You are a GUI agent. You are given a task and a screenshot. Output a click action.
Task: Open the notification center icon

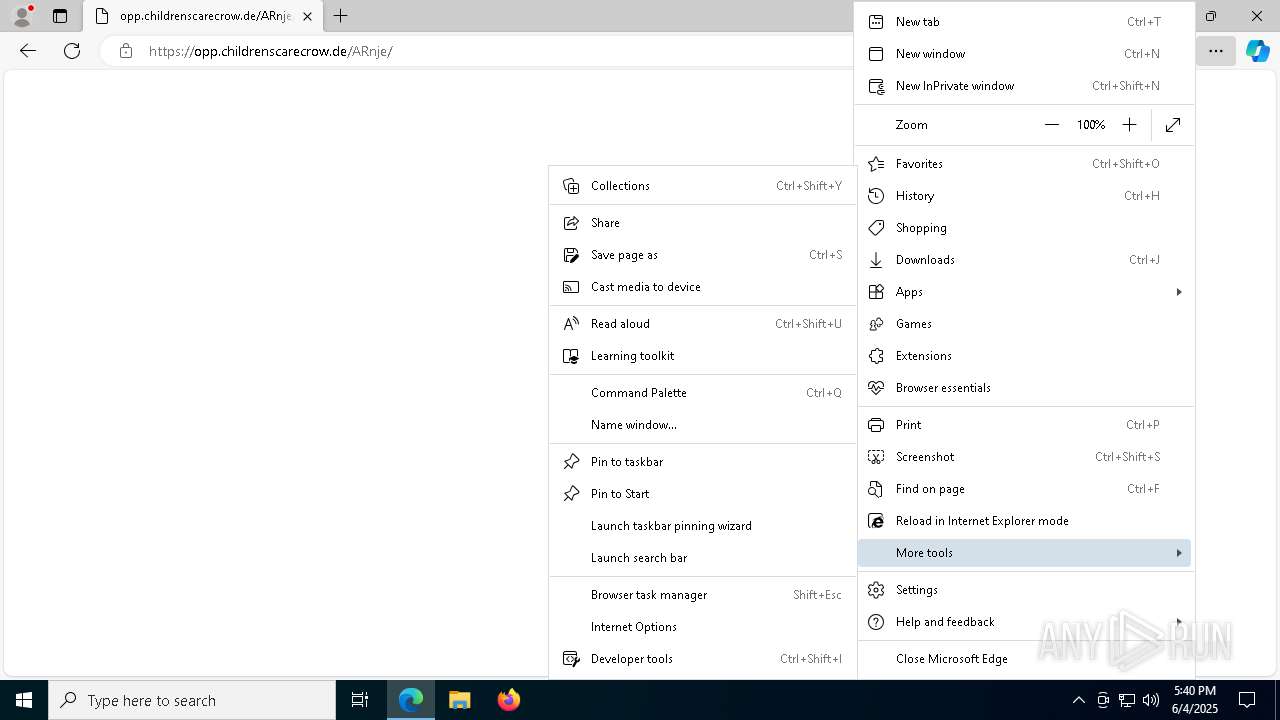(x=1247, y=700)
